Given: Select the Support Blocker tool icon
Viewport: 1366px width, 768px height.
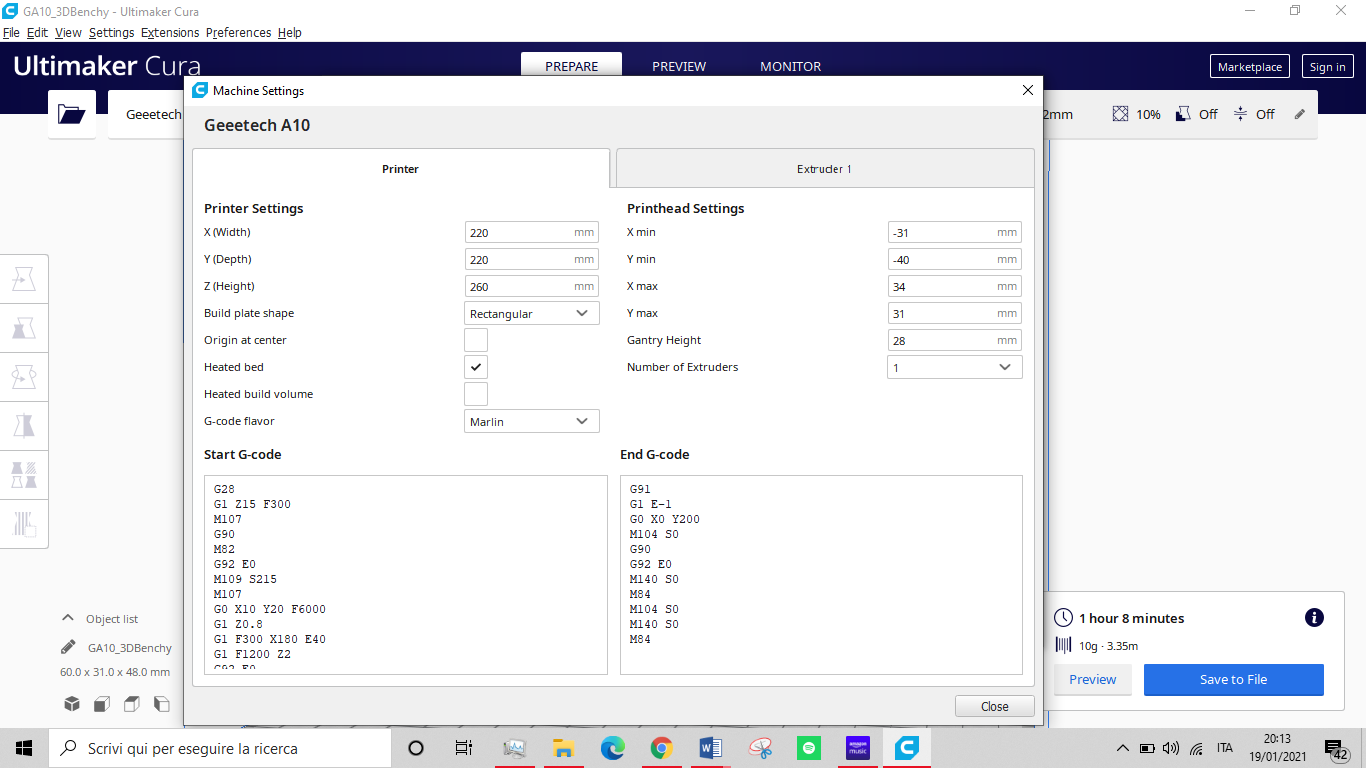Looking at the screenshot, I should tap(24, 524).
